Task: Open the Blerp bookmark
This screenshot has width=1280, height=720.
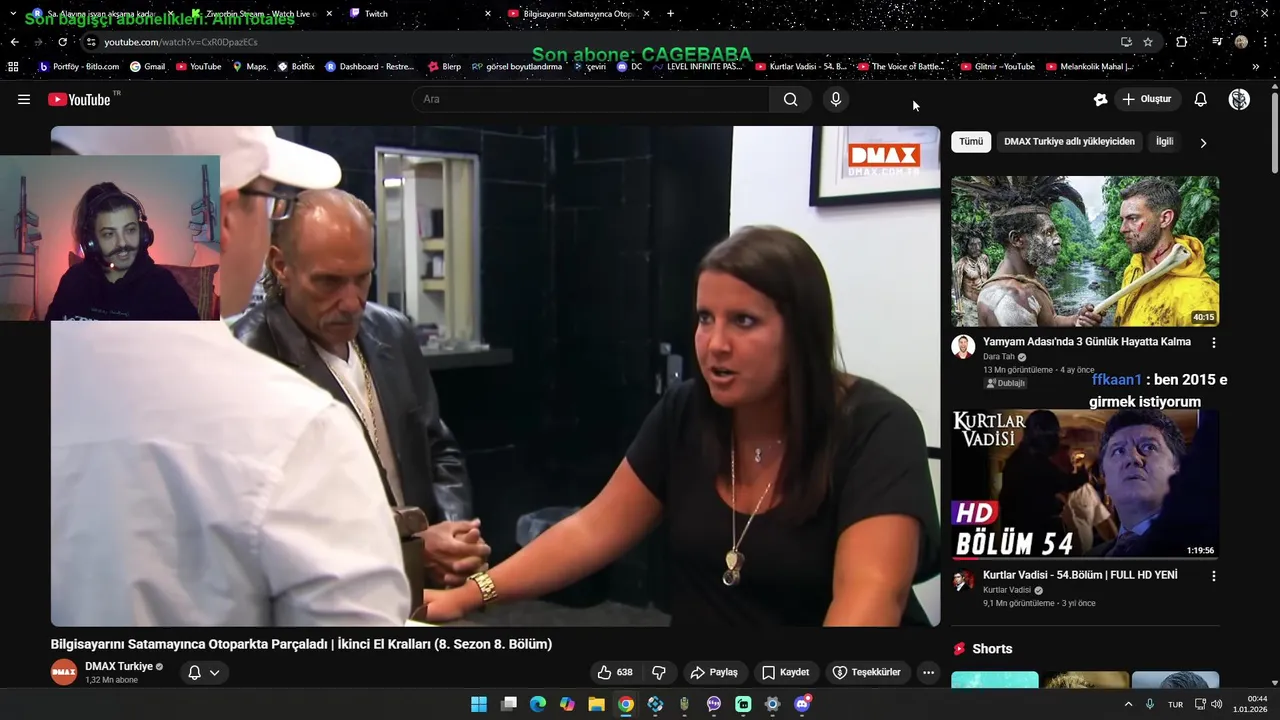Action: point(444,67)
